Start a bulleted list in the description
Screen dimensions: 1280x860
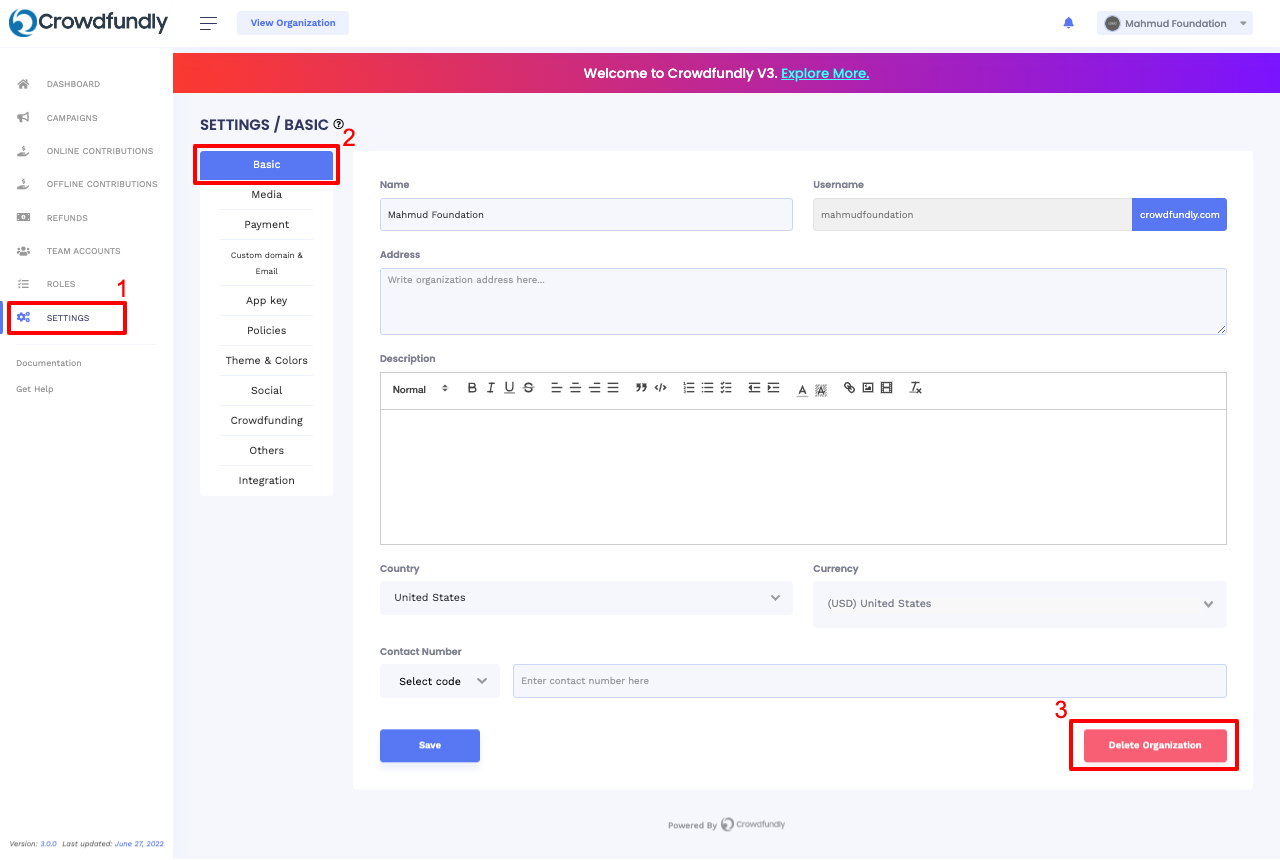[x=707, y=388]
